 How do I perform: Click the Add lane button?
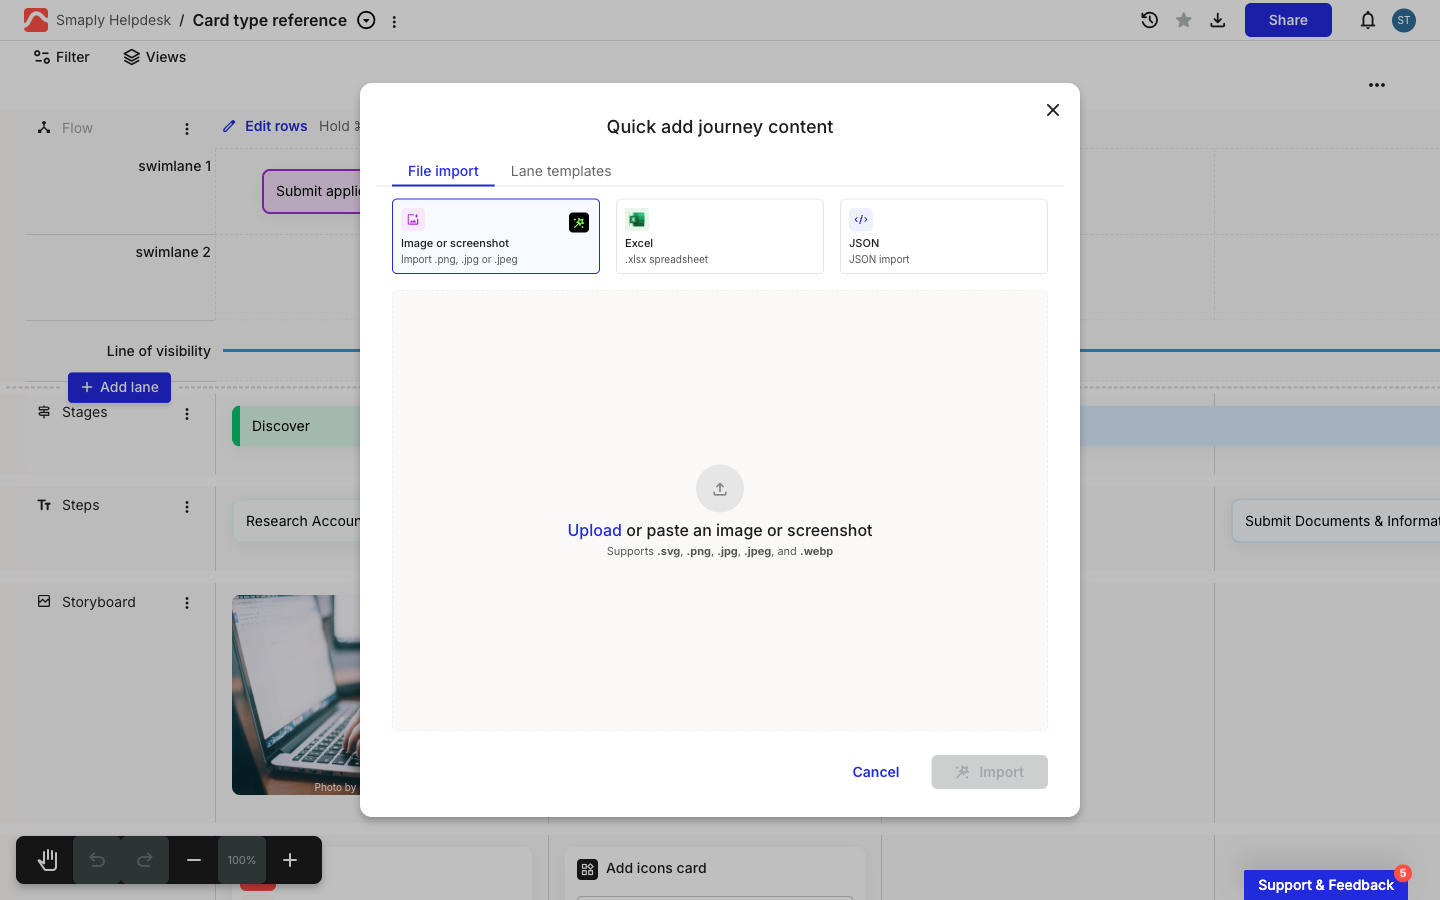120,387
